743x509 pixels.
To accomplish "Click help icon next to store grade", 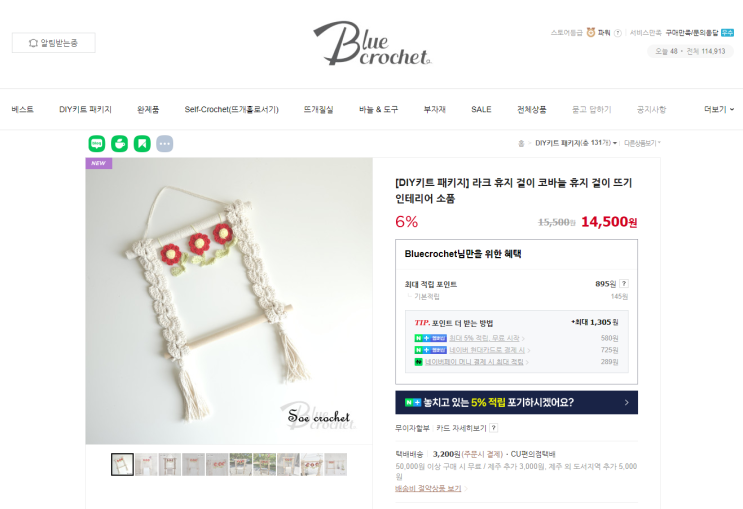I will tap(617, 33).
